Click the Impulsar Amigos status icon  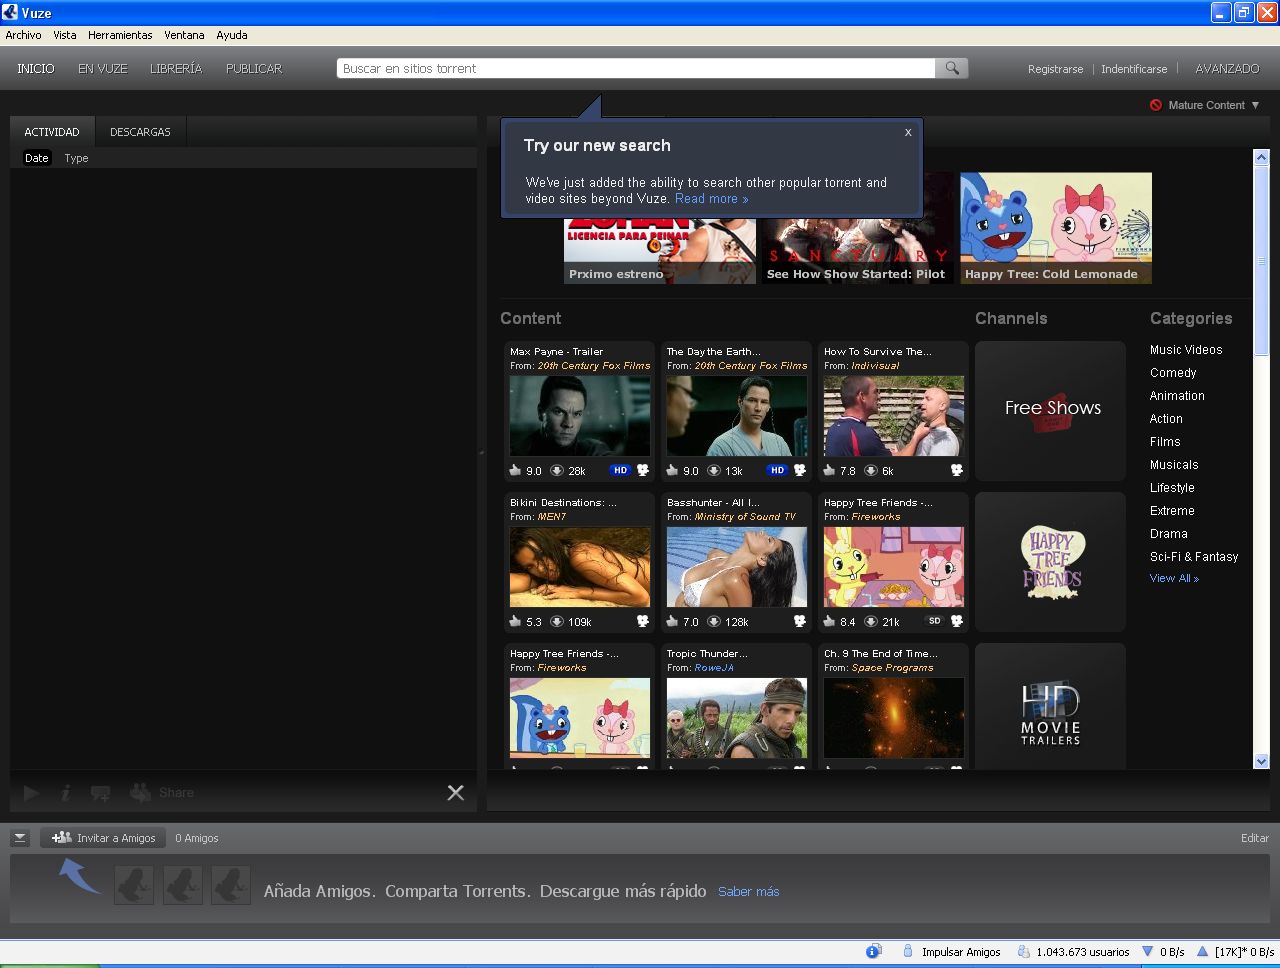pyautogui.click(x=908, y=952)
